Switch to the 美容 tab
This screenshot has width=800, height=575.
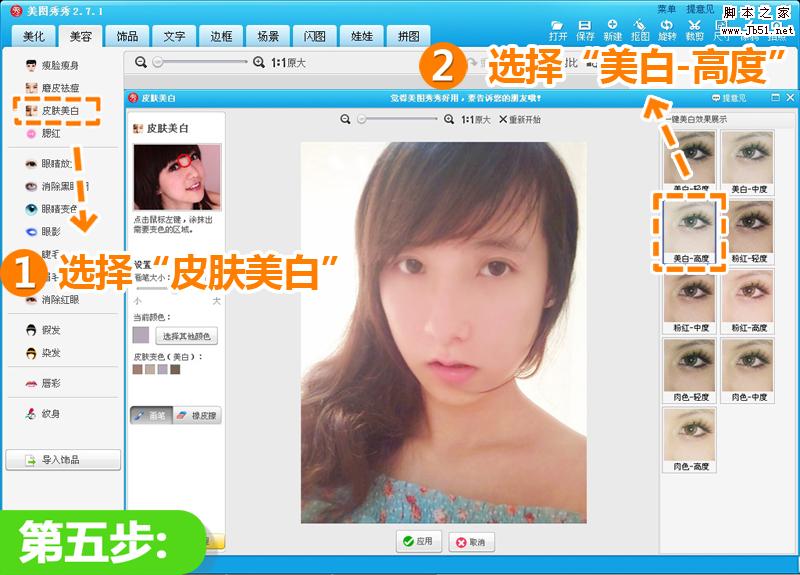click(x=81, y=36)
